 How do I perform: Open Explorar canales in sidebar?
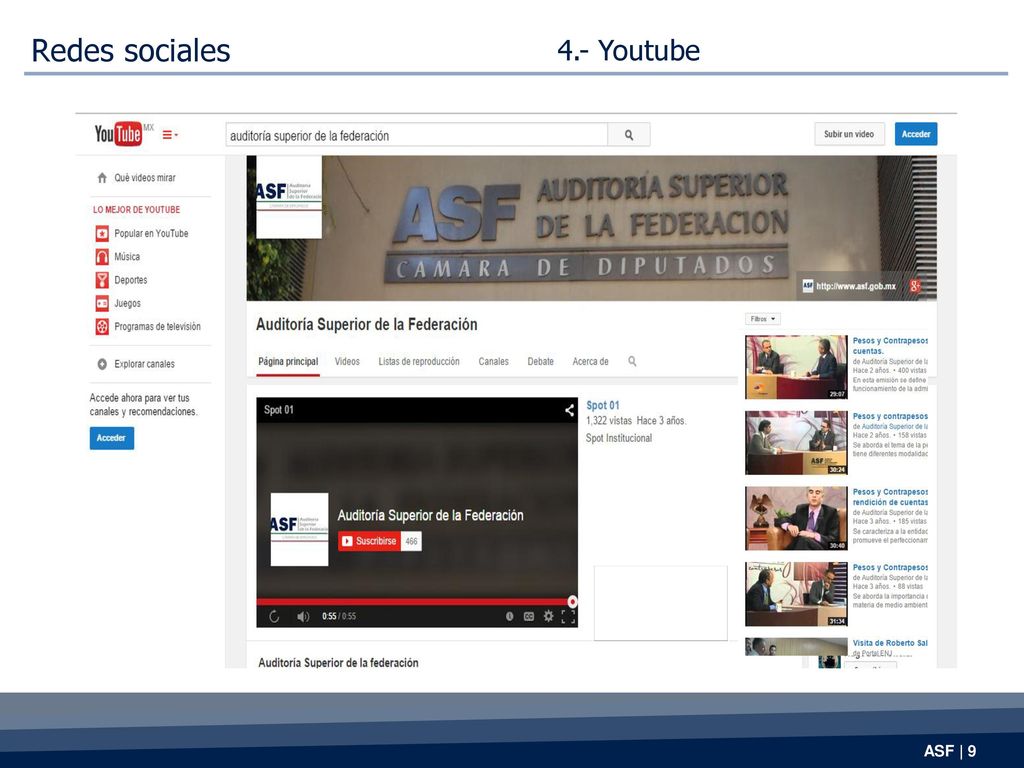tap(136, 364)
